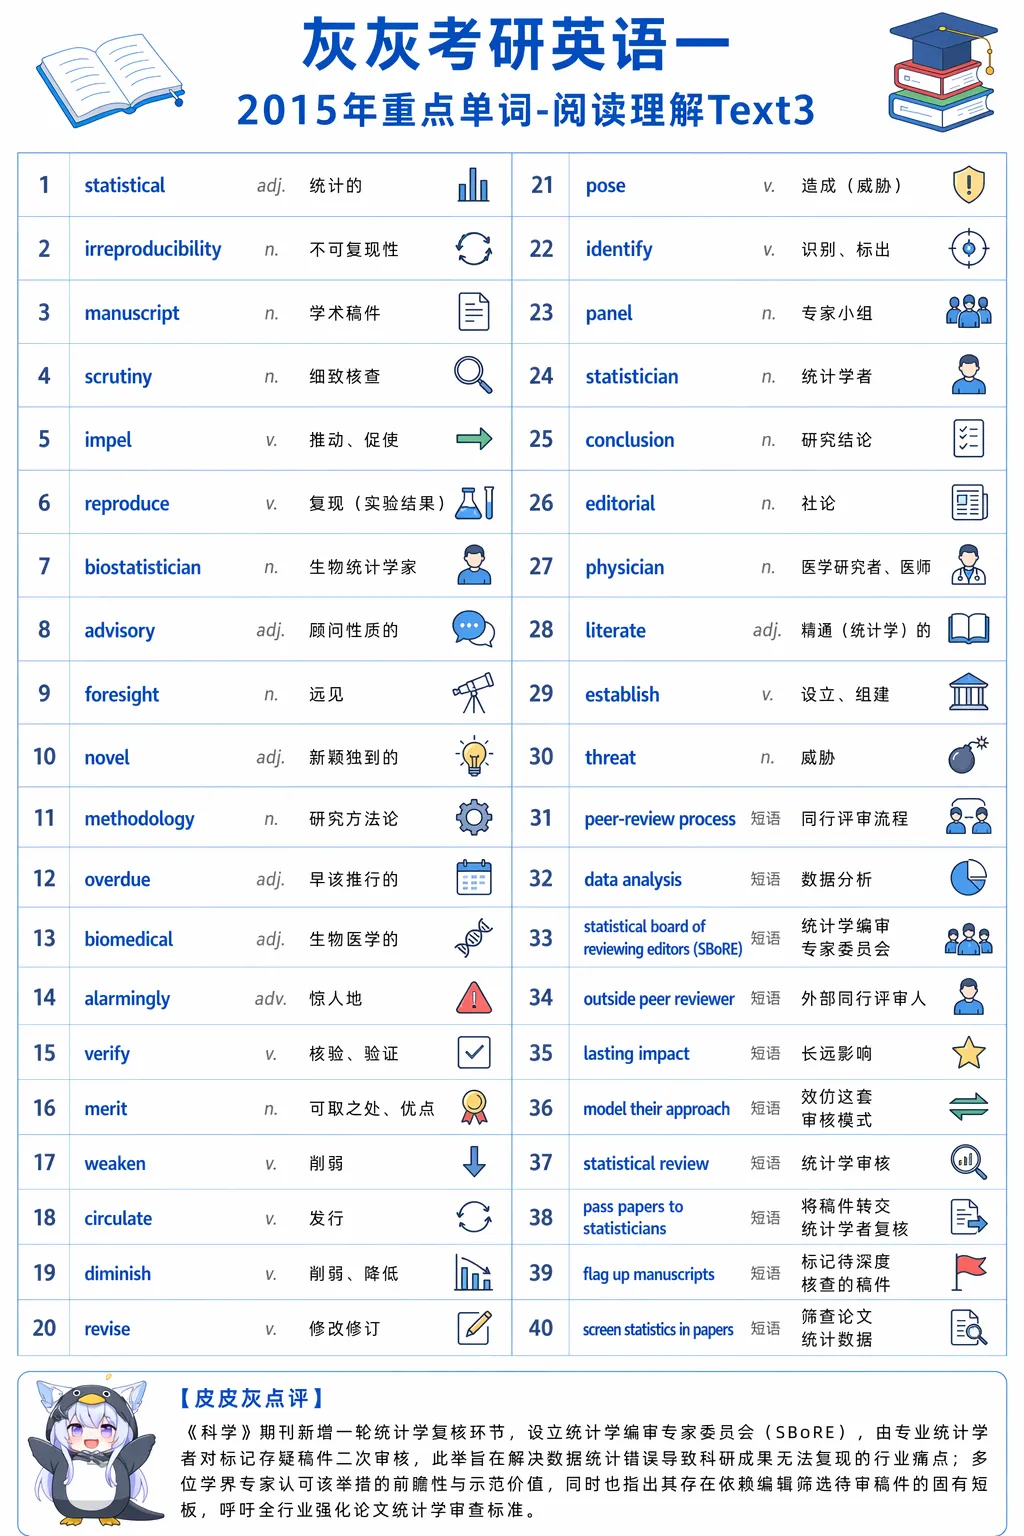Click the phrase 'screen statistics in papers'
The height and width of the screenshot is (1536, 1024).
(x=658, y=1329)
